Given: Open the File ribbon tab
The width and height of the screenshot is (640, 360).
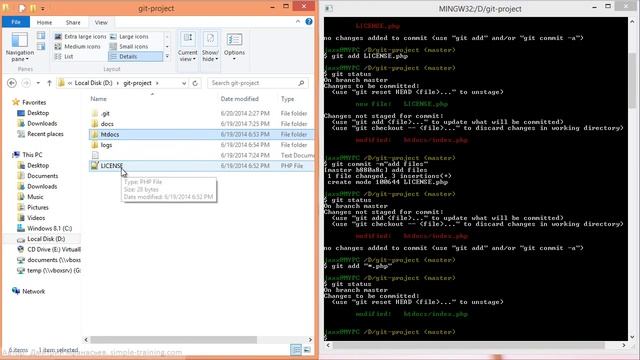Looking at the screenshot, I should click(16, 22).
